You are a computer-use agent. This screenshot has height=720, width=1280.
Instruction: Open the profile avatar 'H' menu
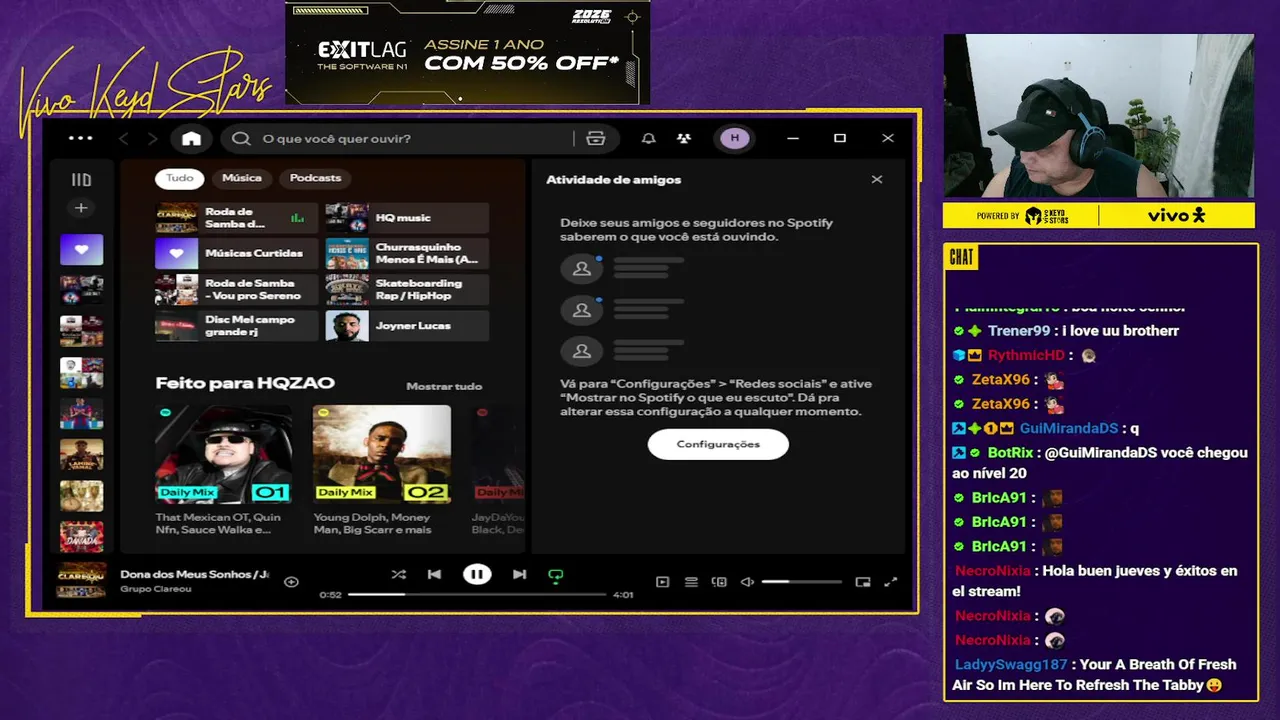pyautogui.click(x=735, y=138)
